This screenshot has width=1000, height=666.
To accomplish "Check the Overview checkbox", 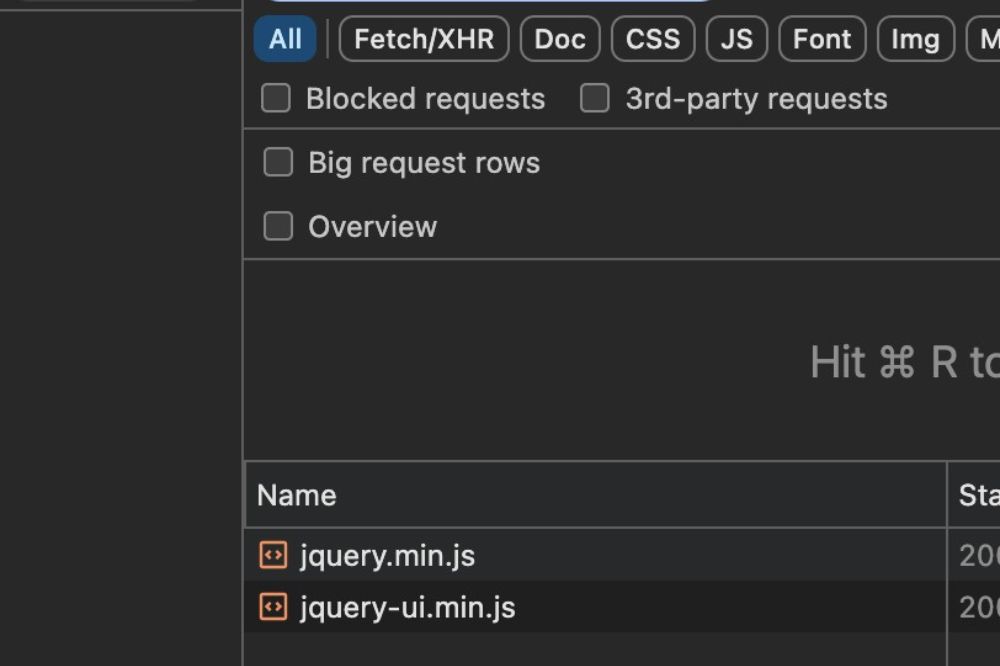I will 278,226.
